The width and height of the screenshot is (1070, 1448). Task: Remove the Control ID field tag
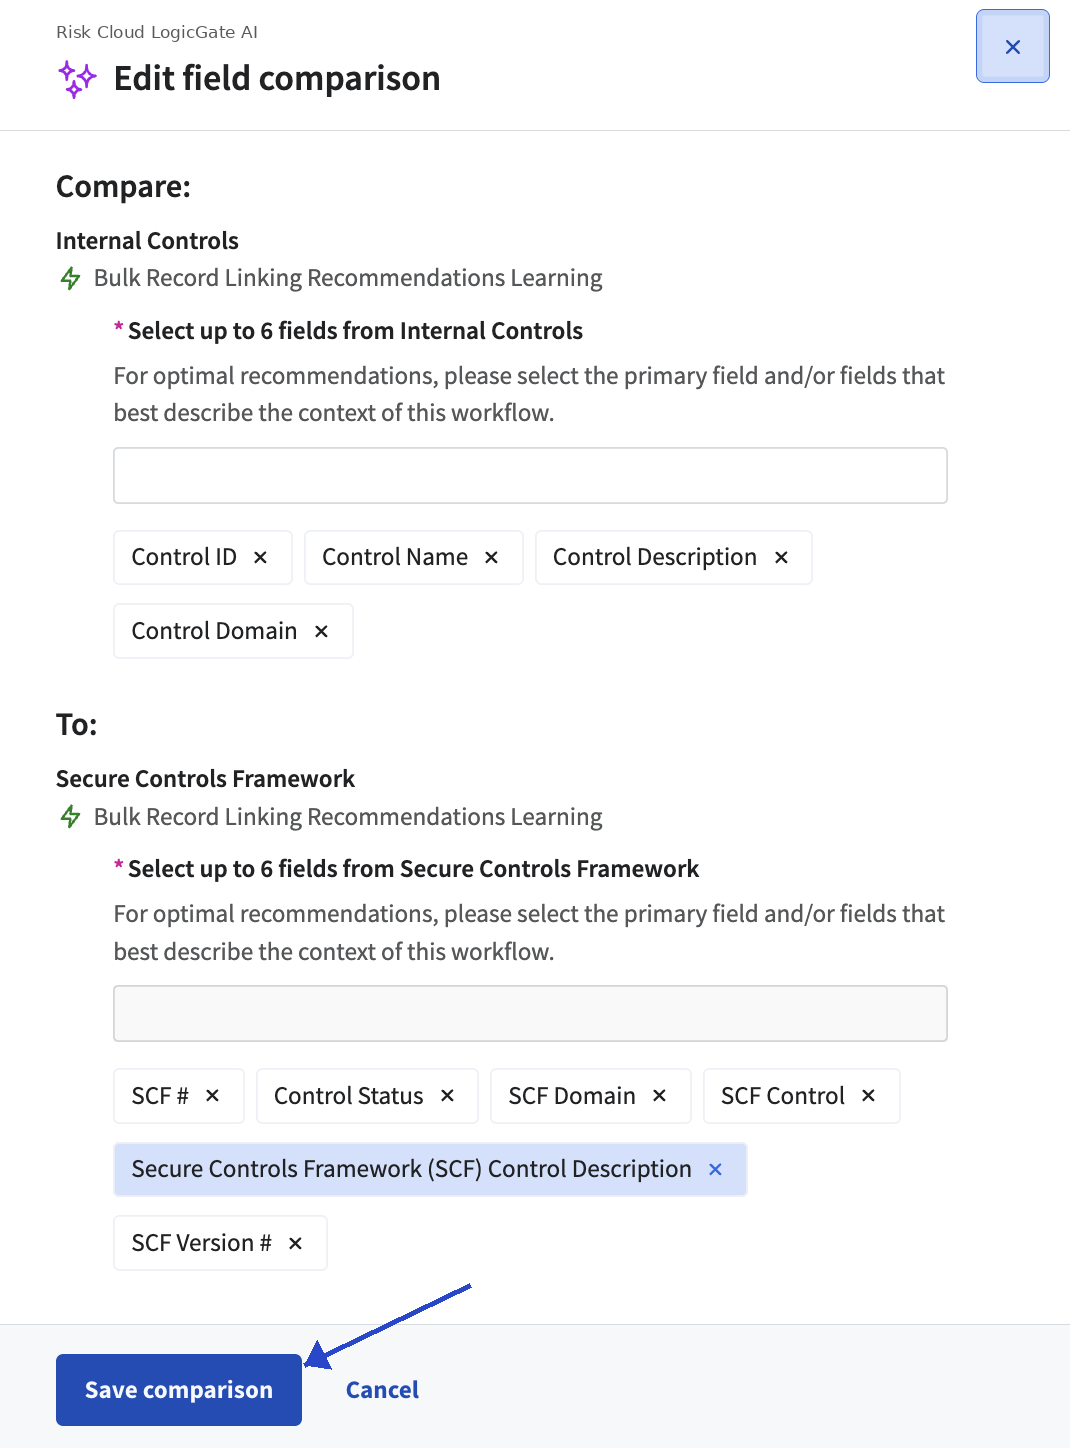260,557
